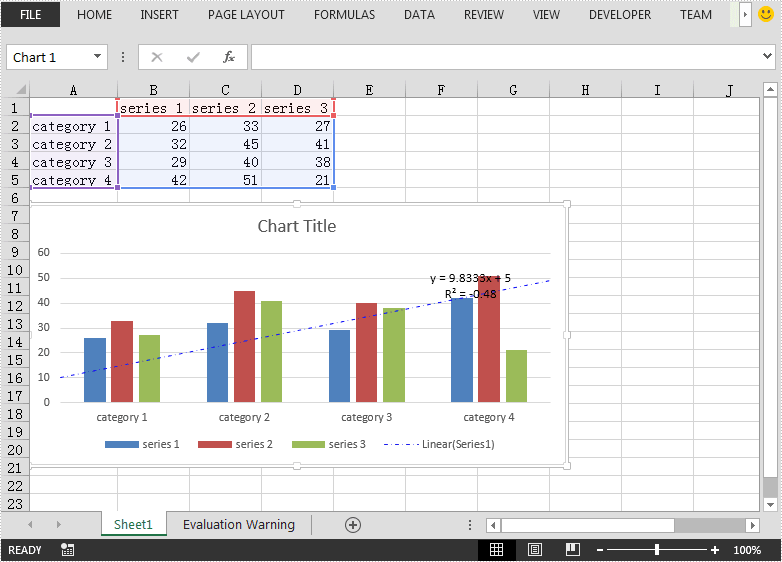
Task: Click the Chart Title text
Action: [297, 226]
